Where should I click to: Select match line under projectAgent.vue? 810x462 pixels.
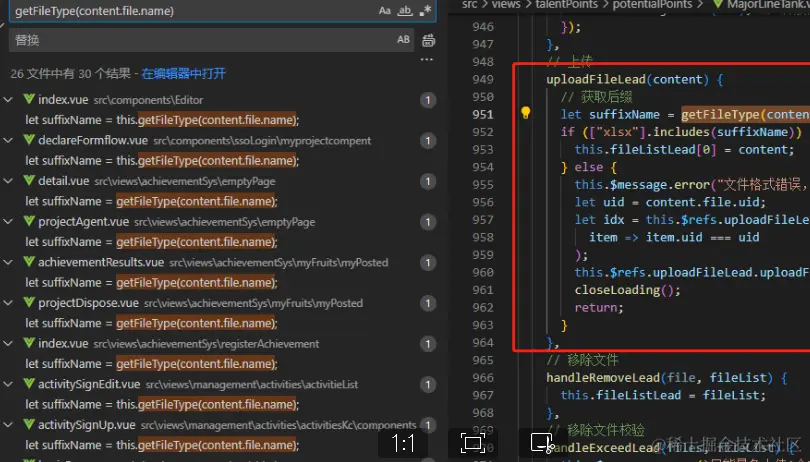coord(151,242)
